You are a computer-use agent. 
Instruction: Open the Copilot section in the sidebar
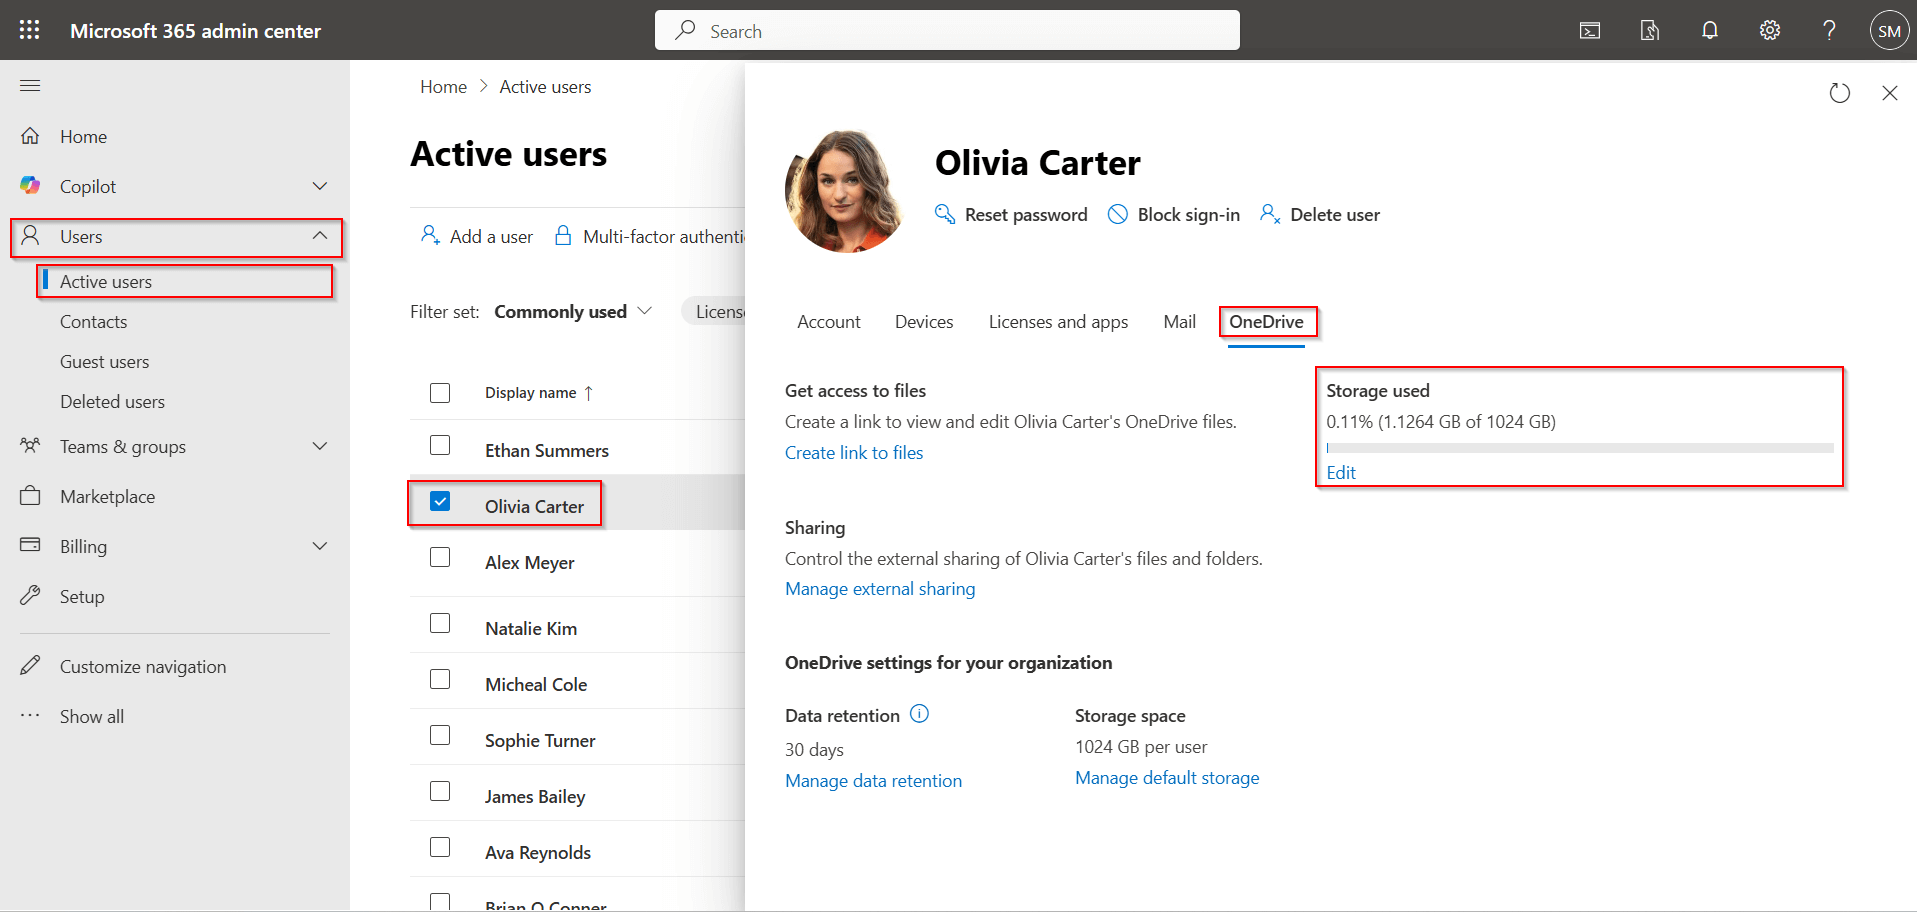click(87, 186)
